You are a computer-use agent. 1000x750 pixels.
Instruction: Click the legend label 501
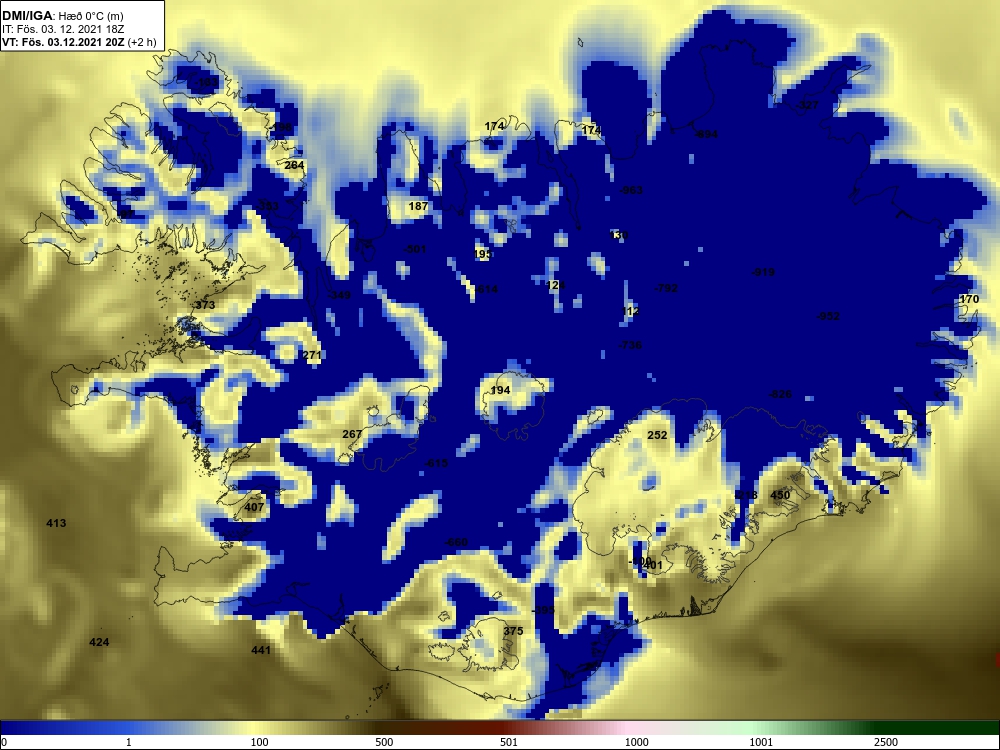tap(509, 742)
